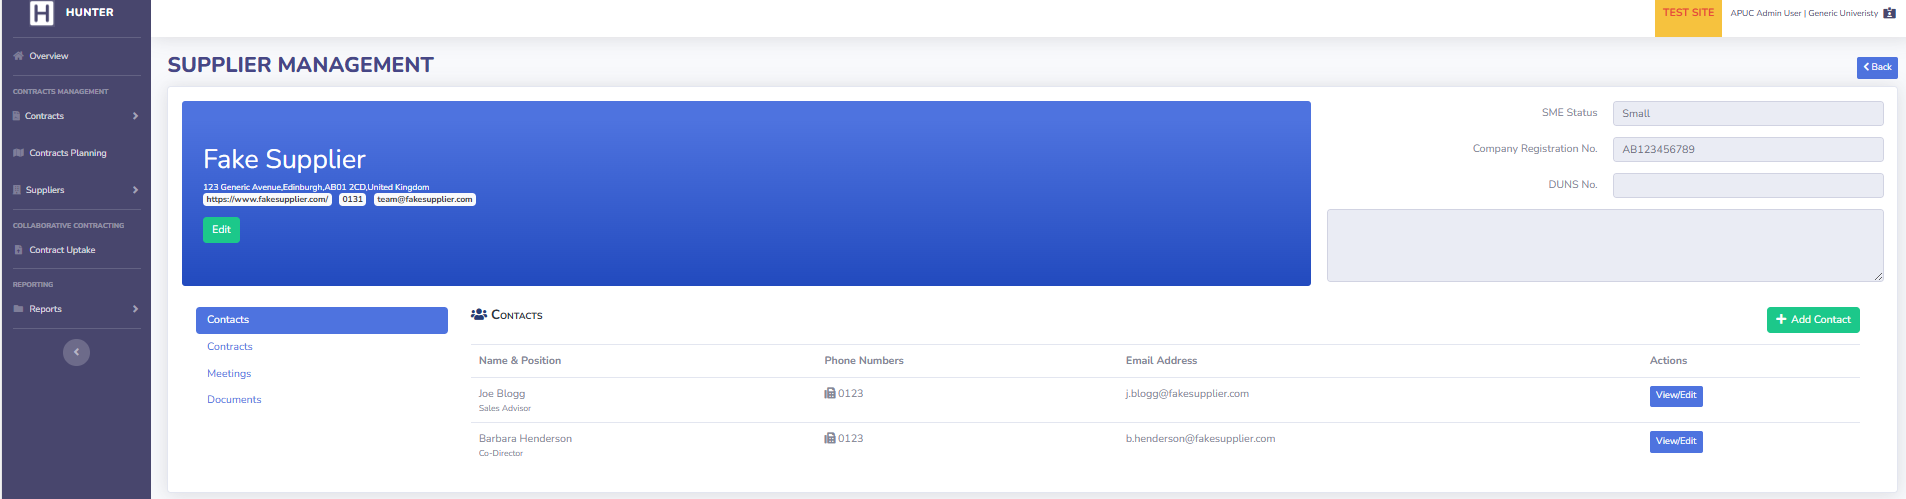Click the phone icon beside Joe Blogg's number
Viewport: 1906px width, 499px height.
click(829, 394)
